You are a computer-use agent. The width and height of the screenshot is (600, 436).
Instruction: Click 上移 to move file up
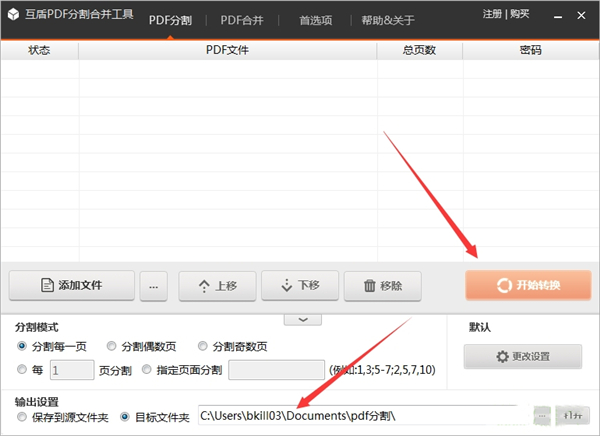(x=216, y=286)
